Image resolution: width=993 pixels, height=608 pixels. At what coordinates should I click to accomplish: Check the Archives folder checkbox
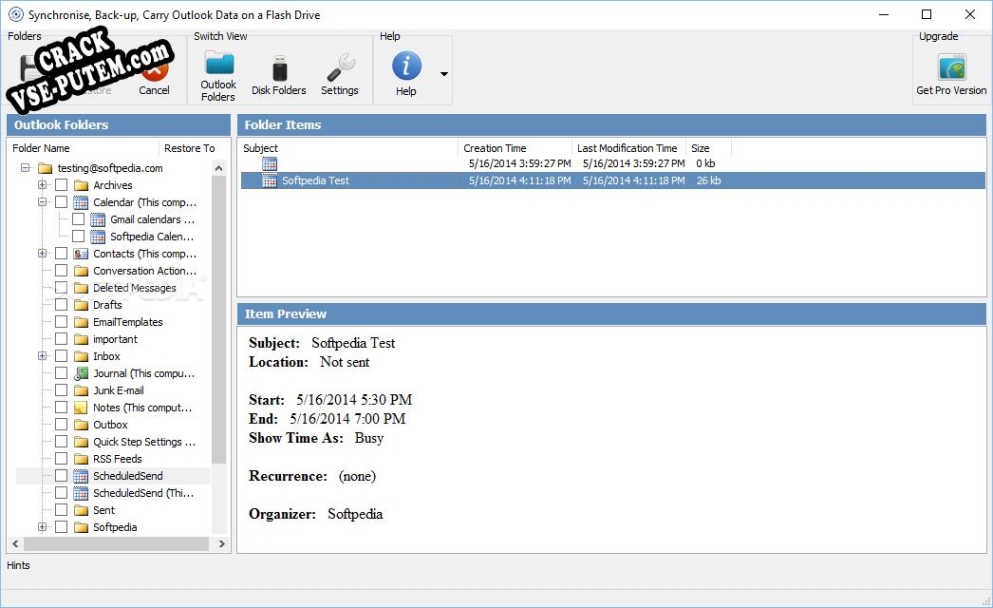coord(61,185)
